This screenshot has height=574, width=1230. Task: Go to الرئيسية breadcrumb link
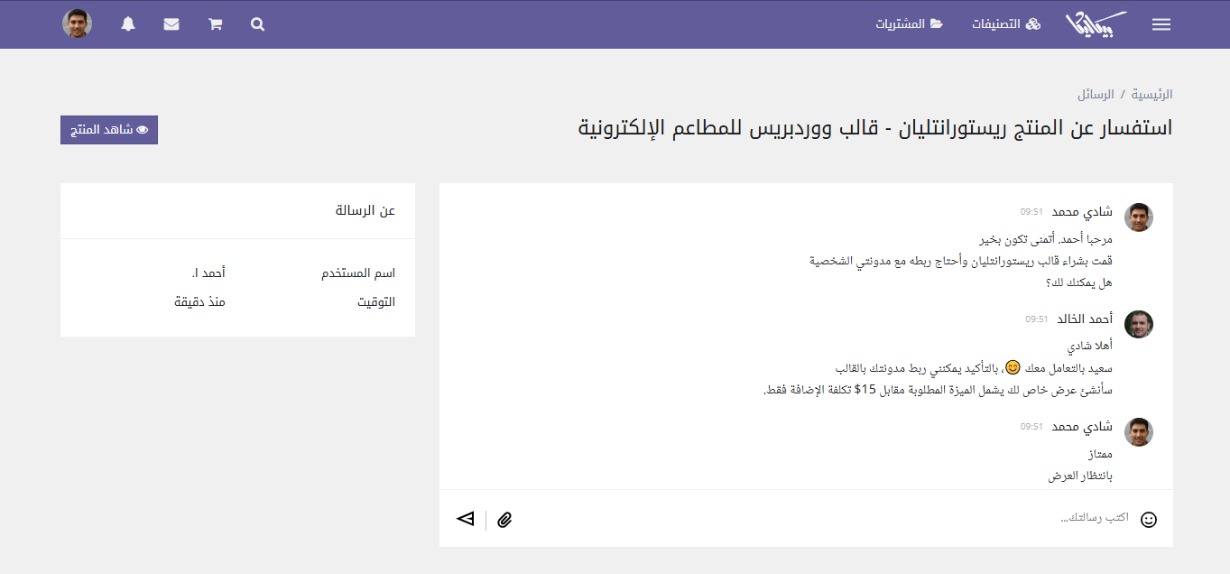[x=1151, y=94]
